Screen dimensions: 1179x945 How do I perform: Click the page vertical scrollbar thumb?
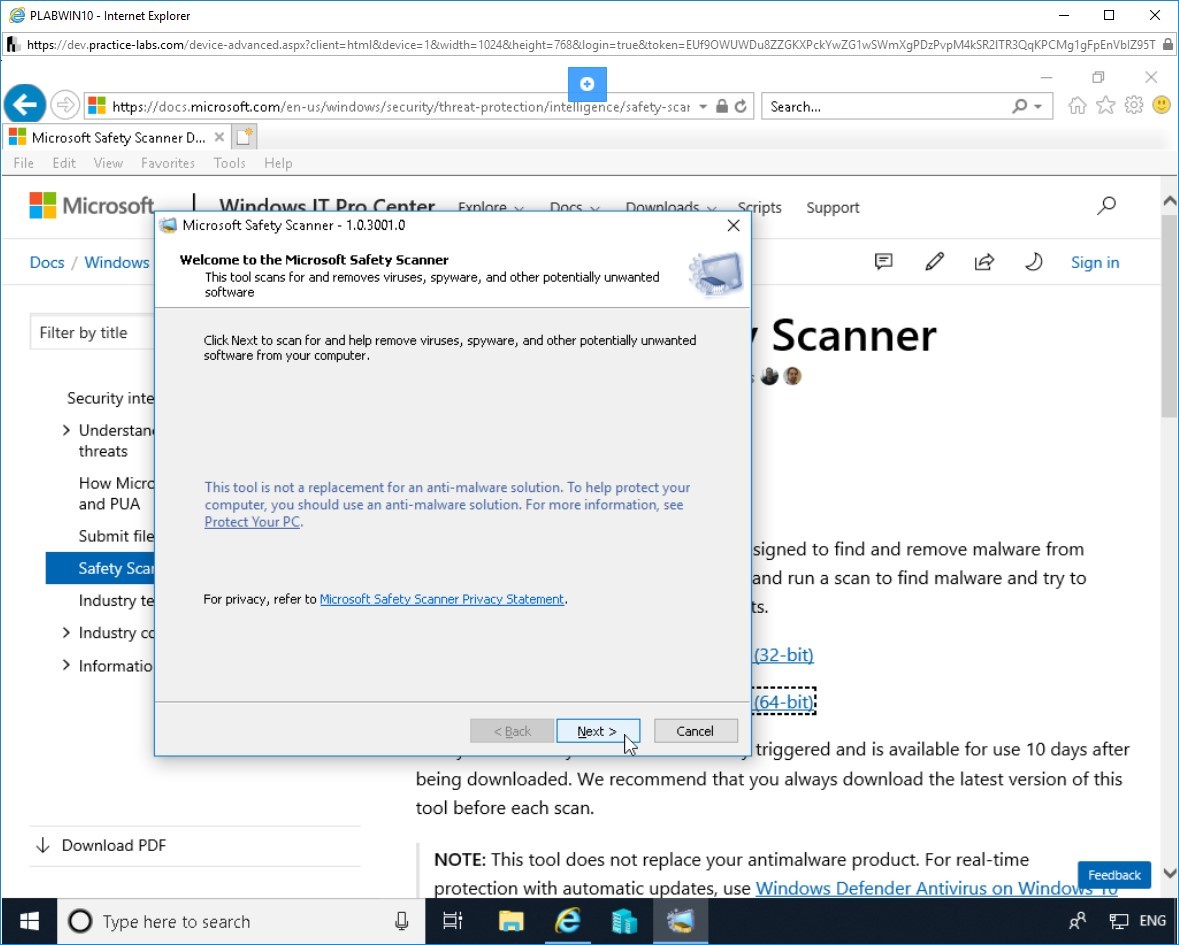(1169, 316)
